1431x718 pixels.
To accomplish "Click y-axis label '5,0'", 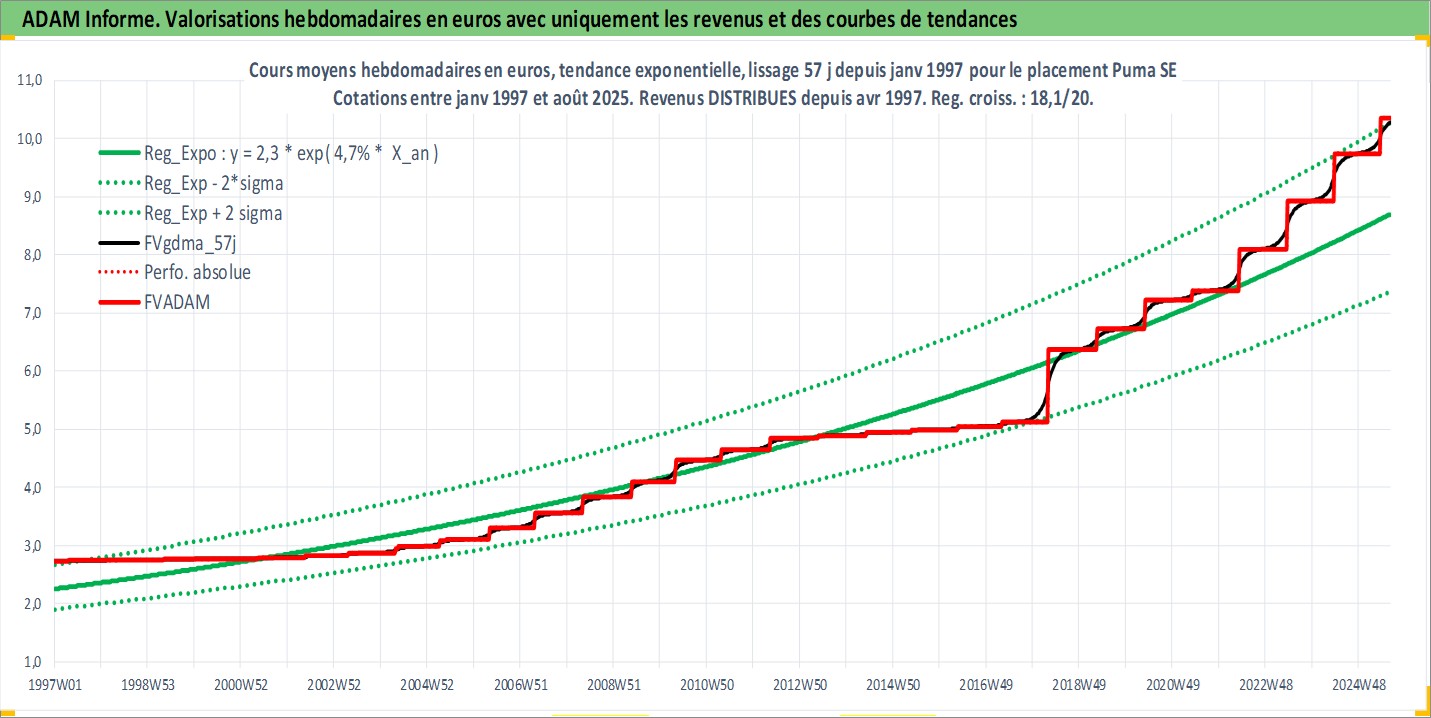I will [x=32, y=429].
